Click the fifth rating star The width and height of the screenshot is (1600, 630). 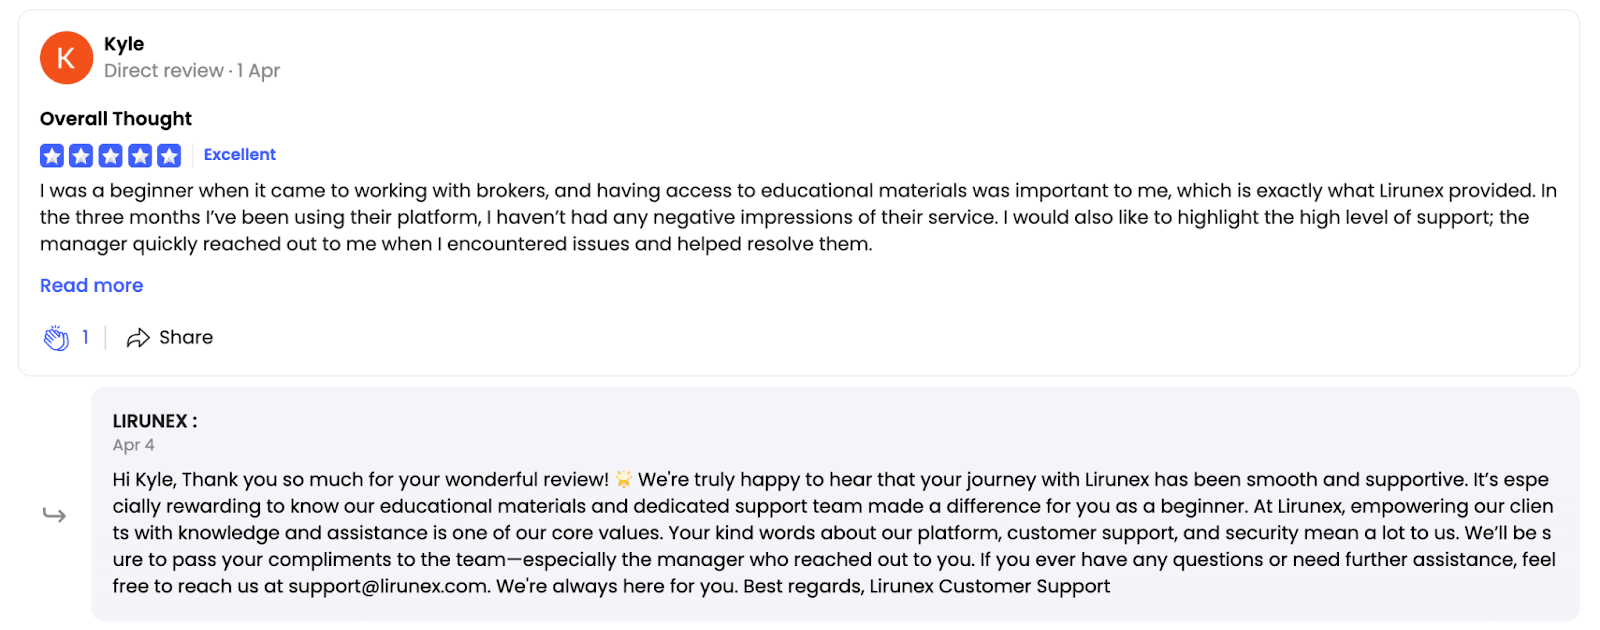(x=169, y=155)
